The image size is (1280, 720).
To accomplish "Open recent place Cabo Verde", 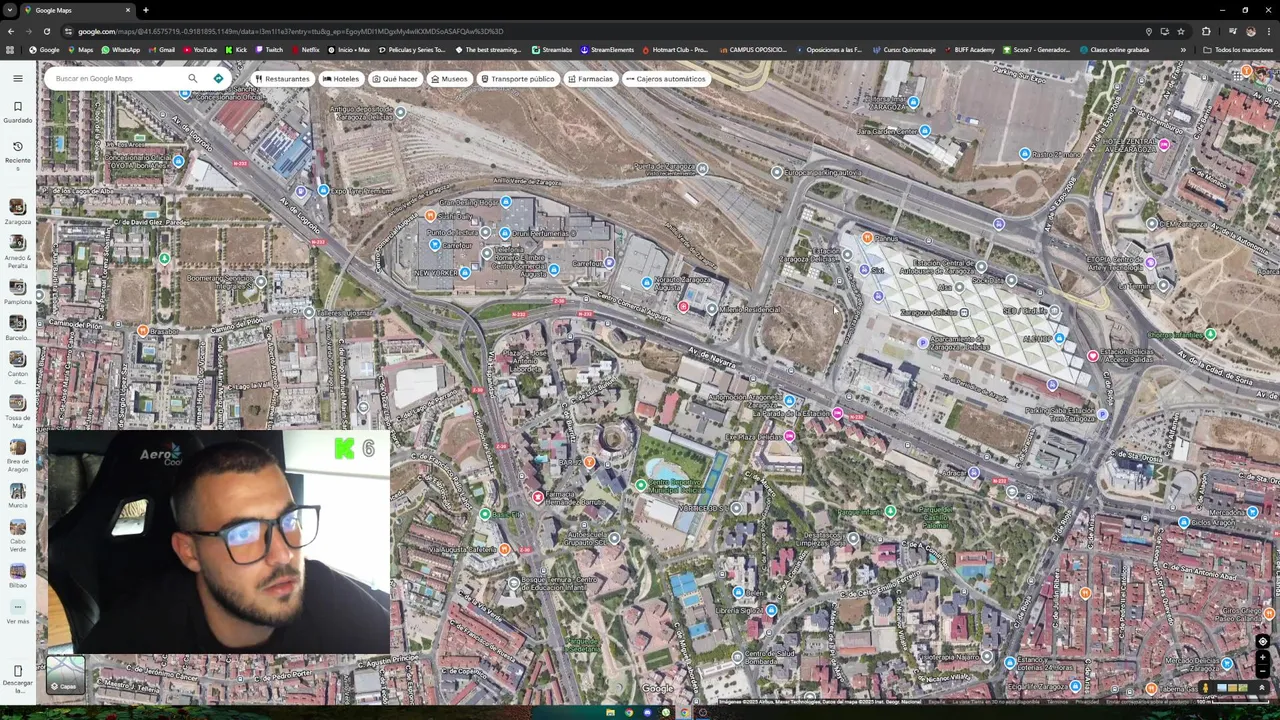I will tap(17, 535).
